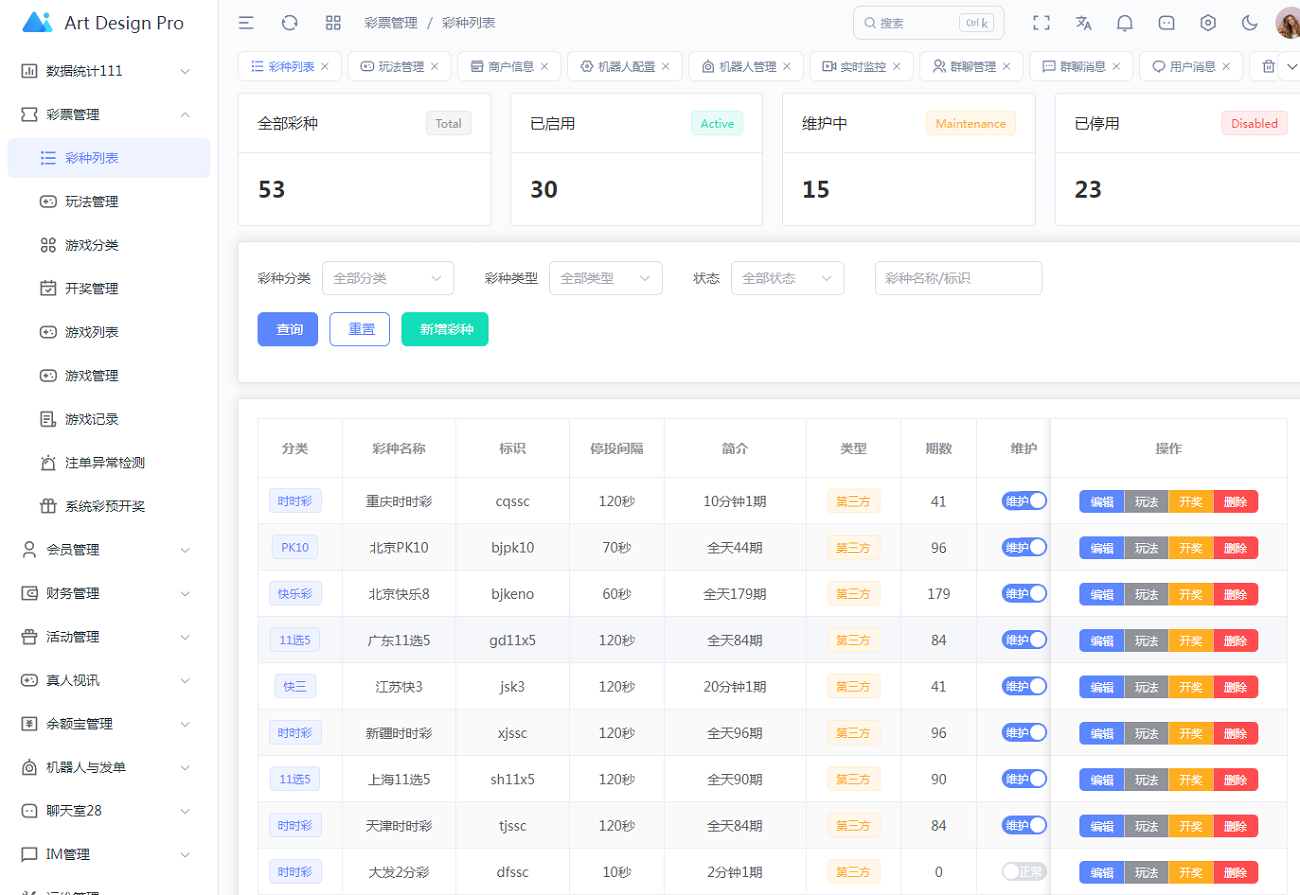Screen dimensions: 1300x895
Task: Open the language switcher icon
Action: coord(1083,23)
